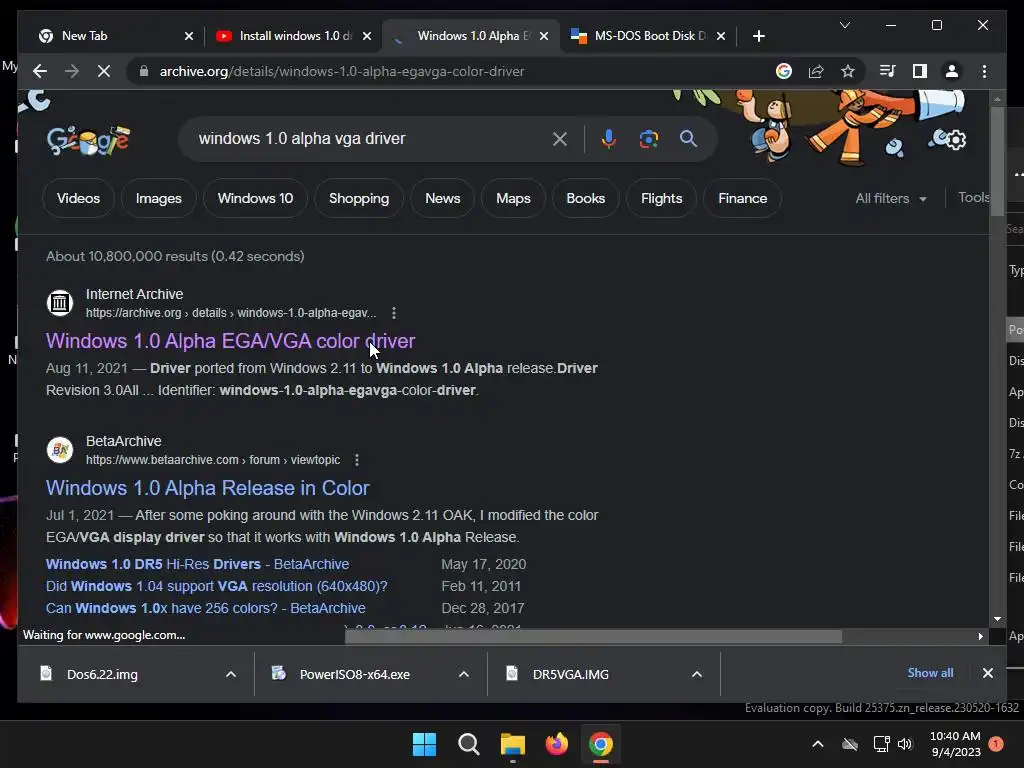
Task: Open volume control in system tray
Action: click(905, 744)
